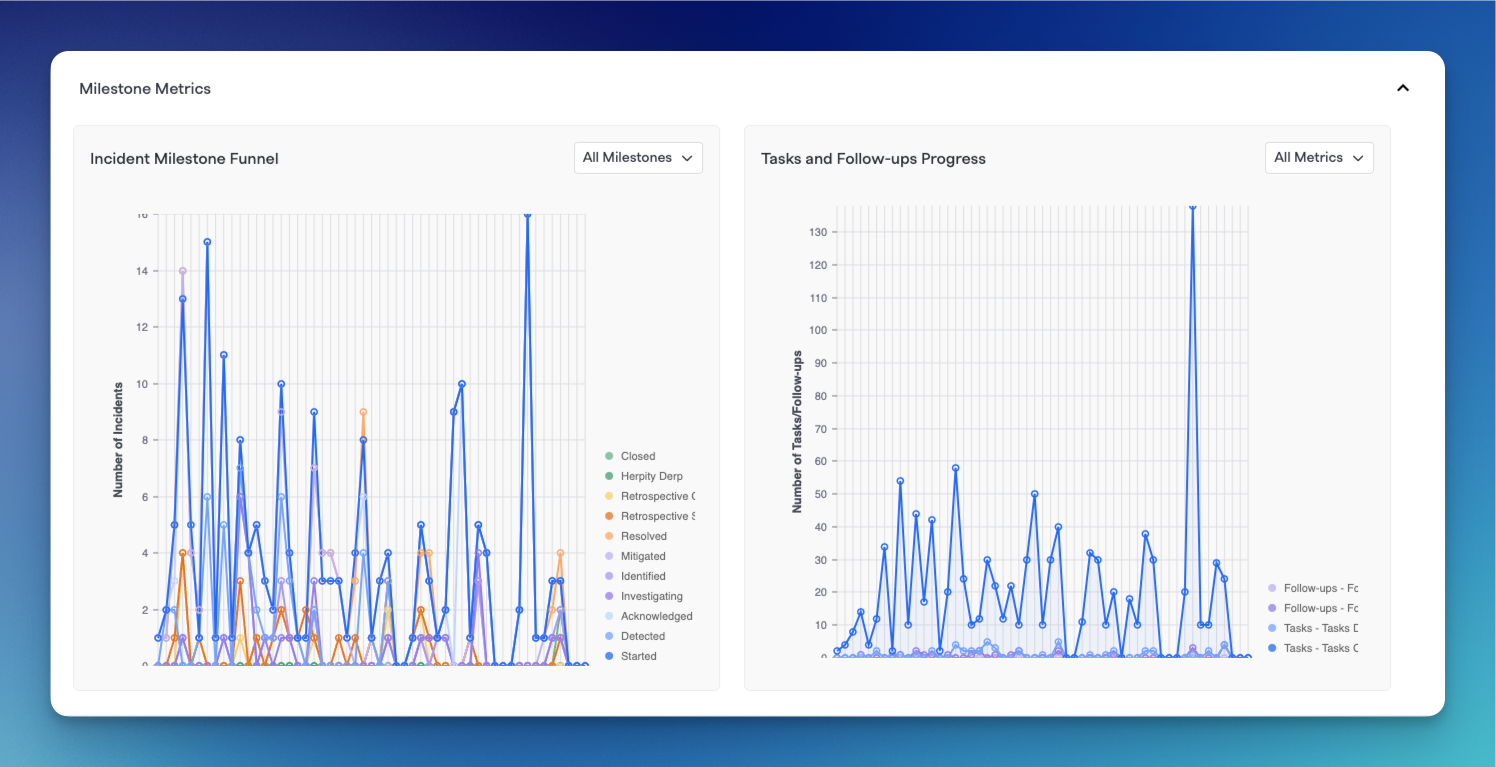
Task: Open the All Metrics dropdown
Action: [1319, 157]
